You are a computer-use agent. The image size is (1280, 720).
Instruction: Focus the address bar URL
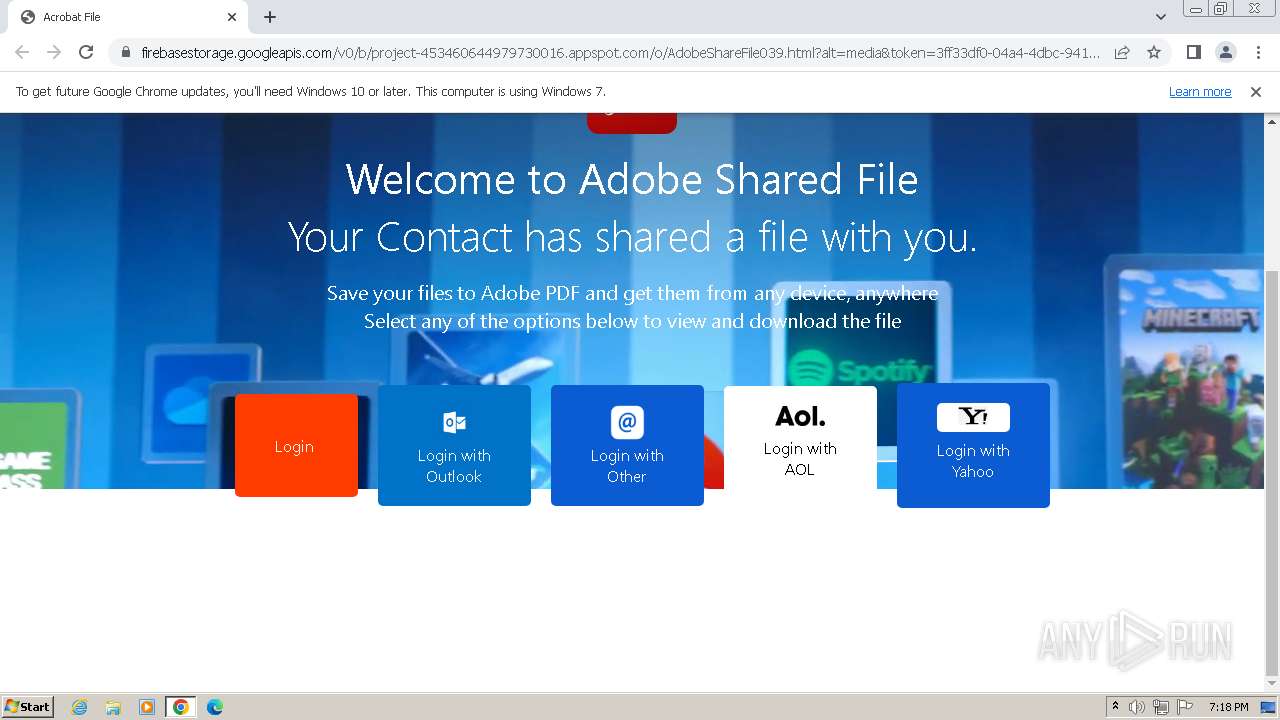pos(620,52)
